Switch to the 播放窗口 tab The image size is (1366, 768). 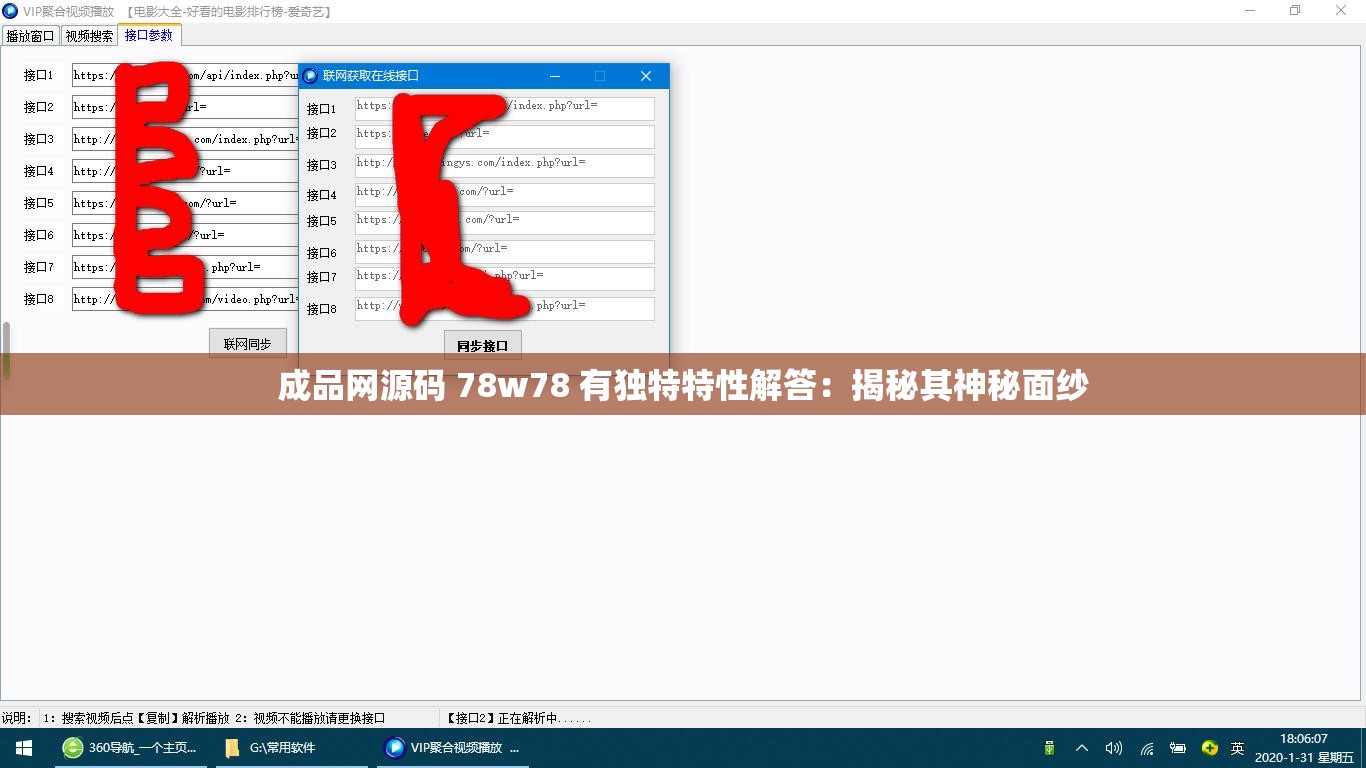point(30,35)
